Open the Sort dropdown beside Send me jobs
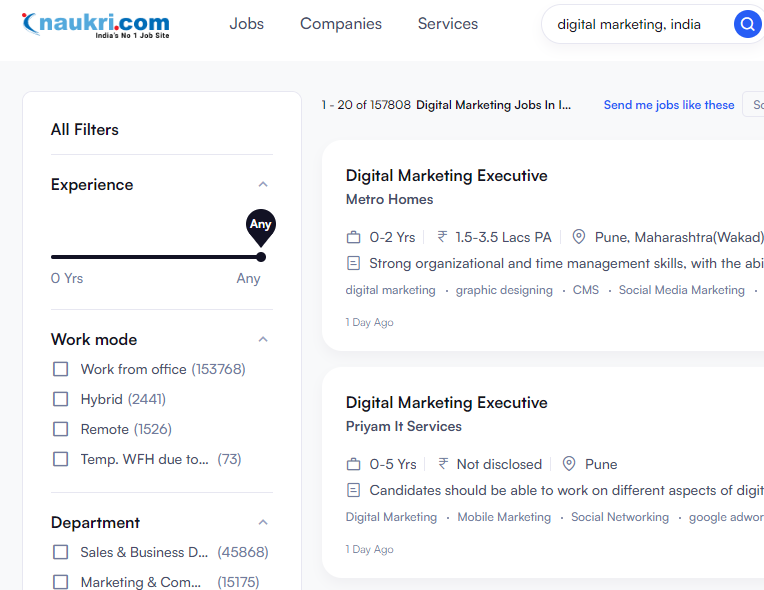This screenshot has height=590, width=764. tap(753, 104)
